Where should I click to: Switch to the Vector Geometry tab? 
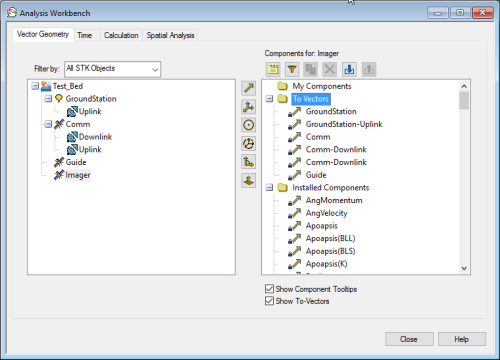coord(43,34)
